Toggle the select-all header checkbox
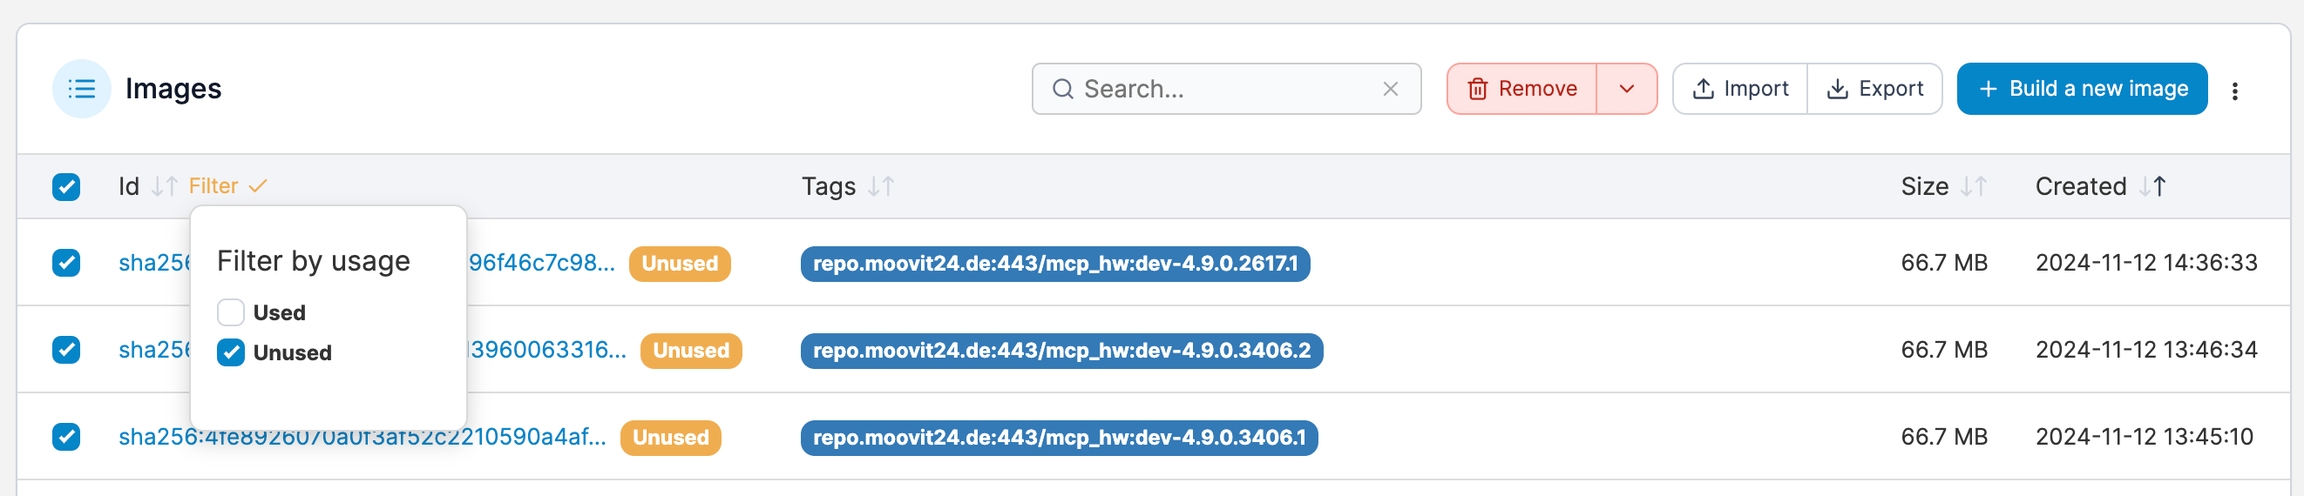 [x=66, y=187]
